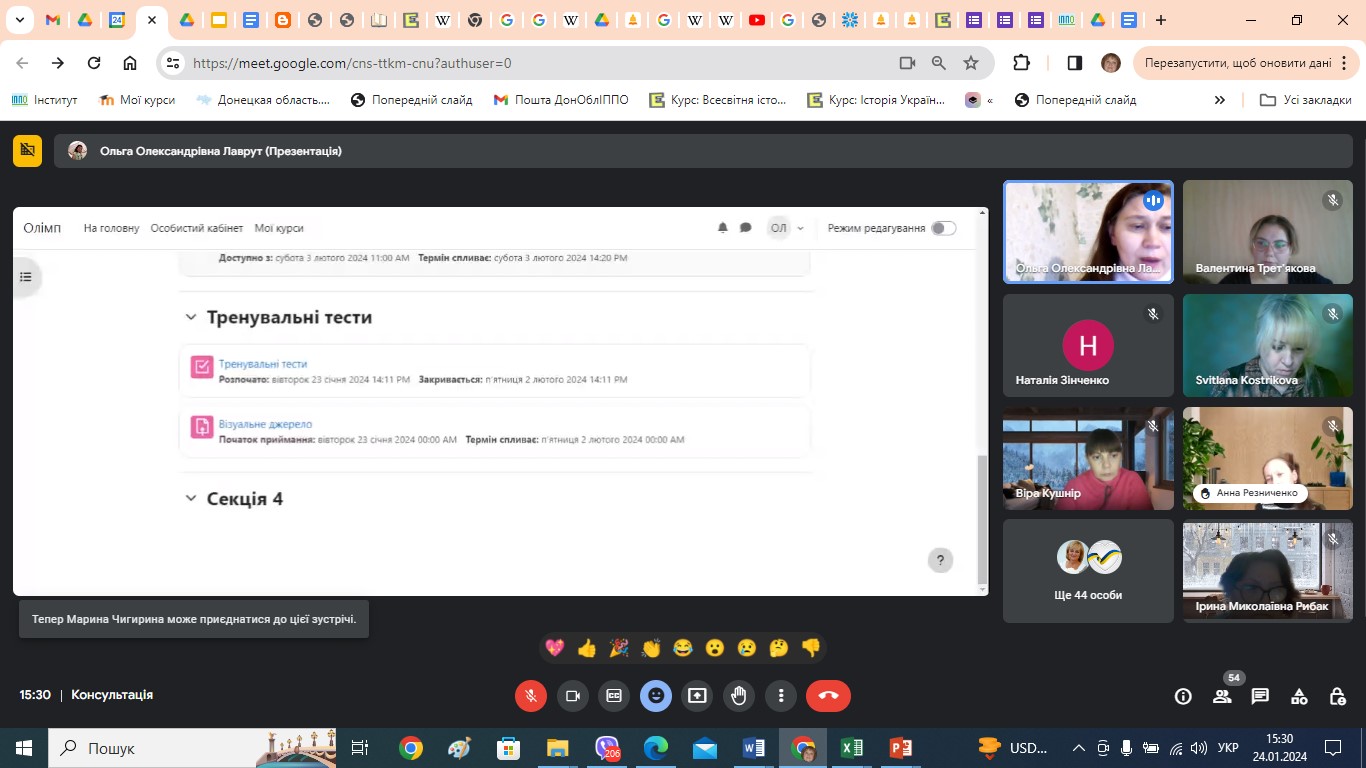Open Пошта ДонОблІППО bookmark

(x=561, y=100)
